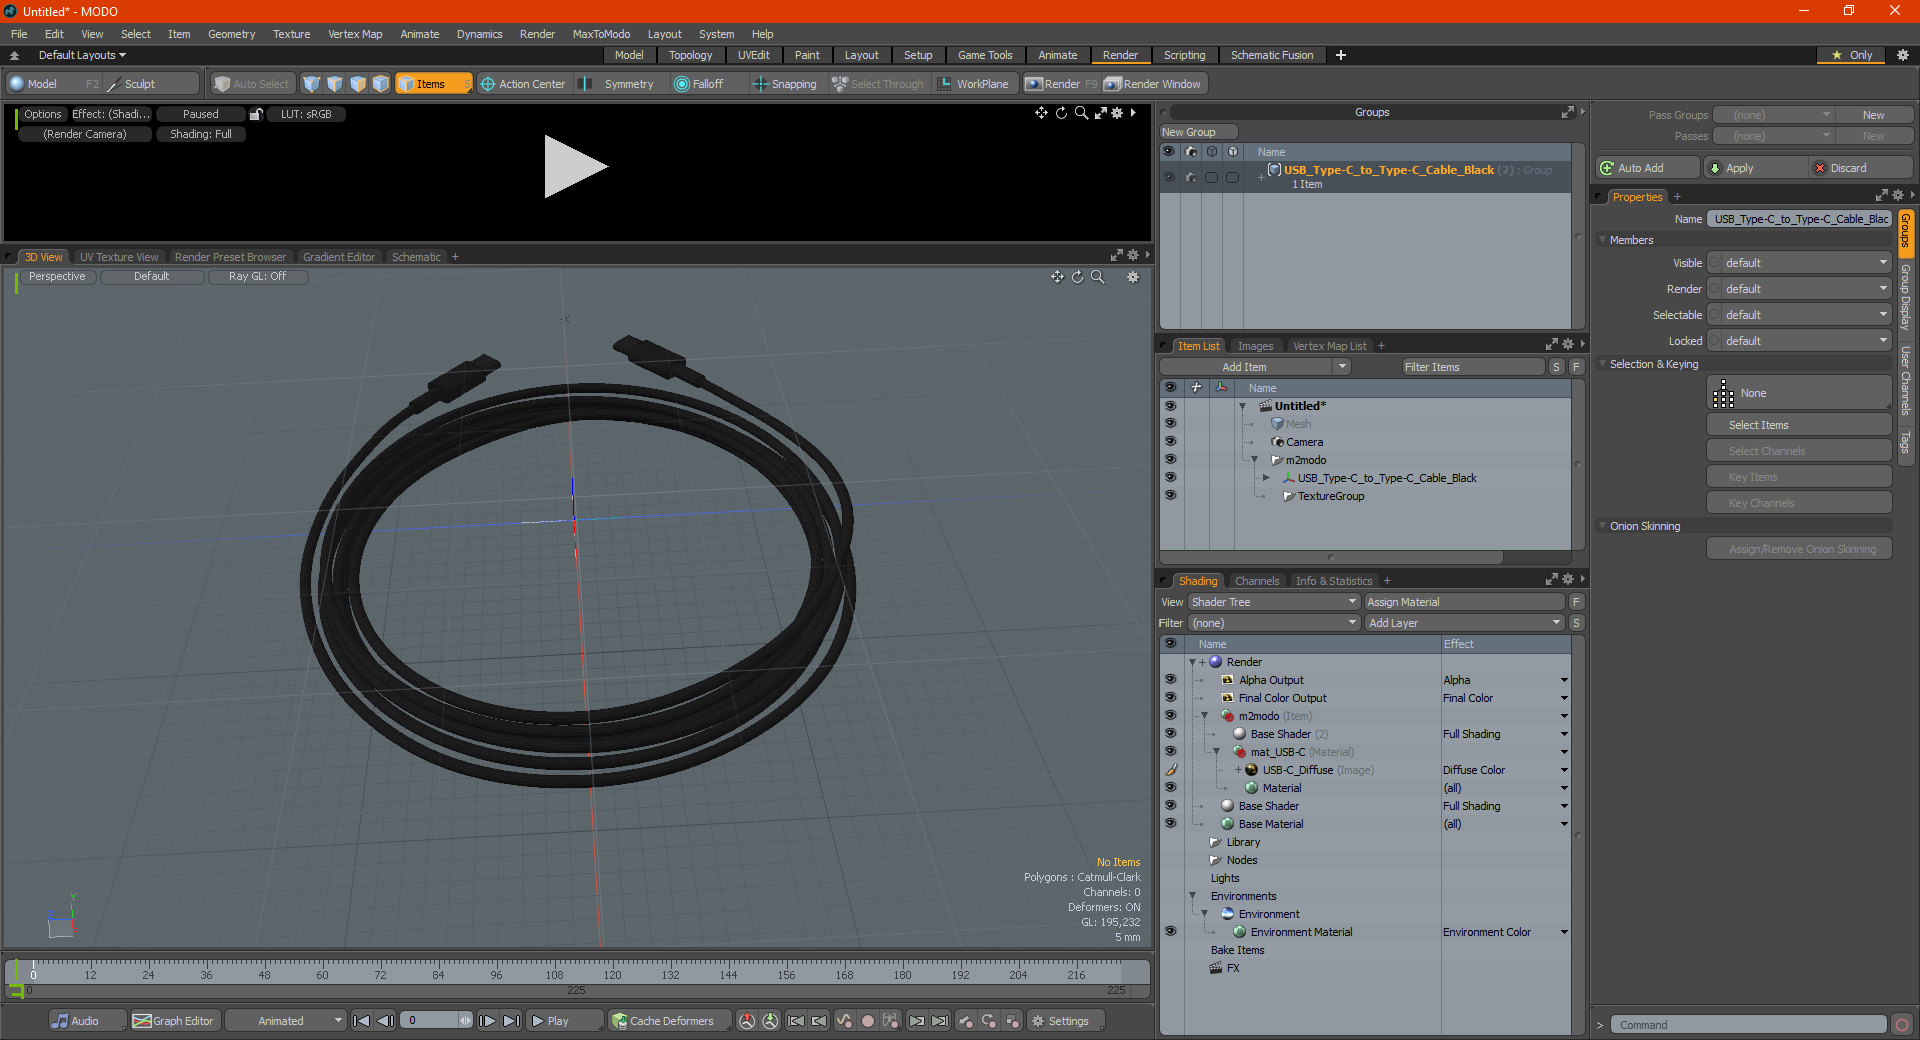1920x1040 pixels.
Task: Go to the first frame
Action: click(x=362, y=1021)
